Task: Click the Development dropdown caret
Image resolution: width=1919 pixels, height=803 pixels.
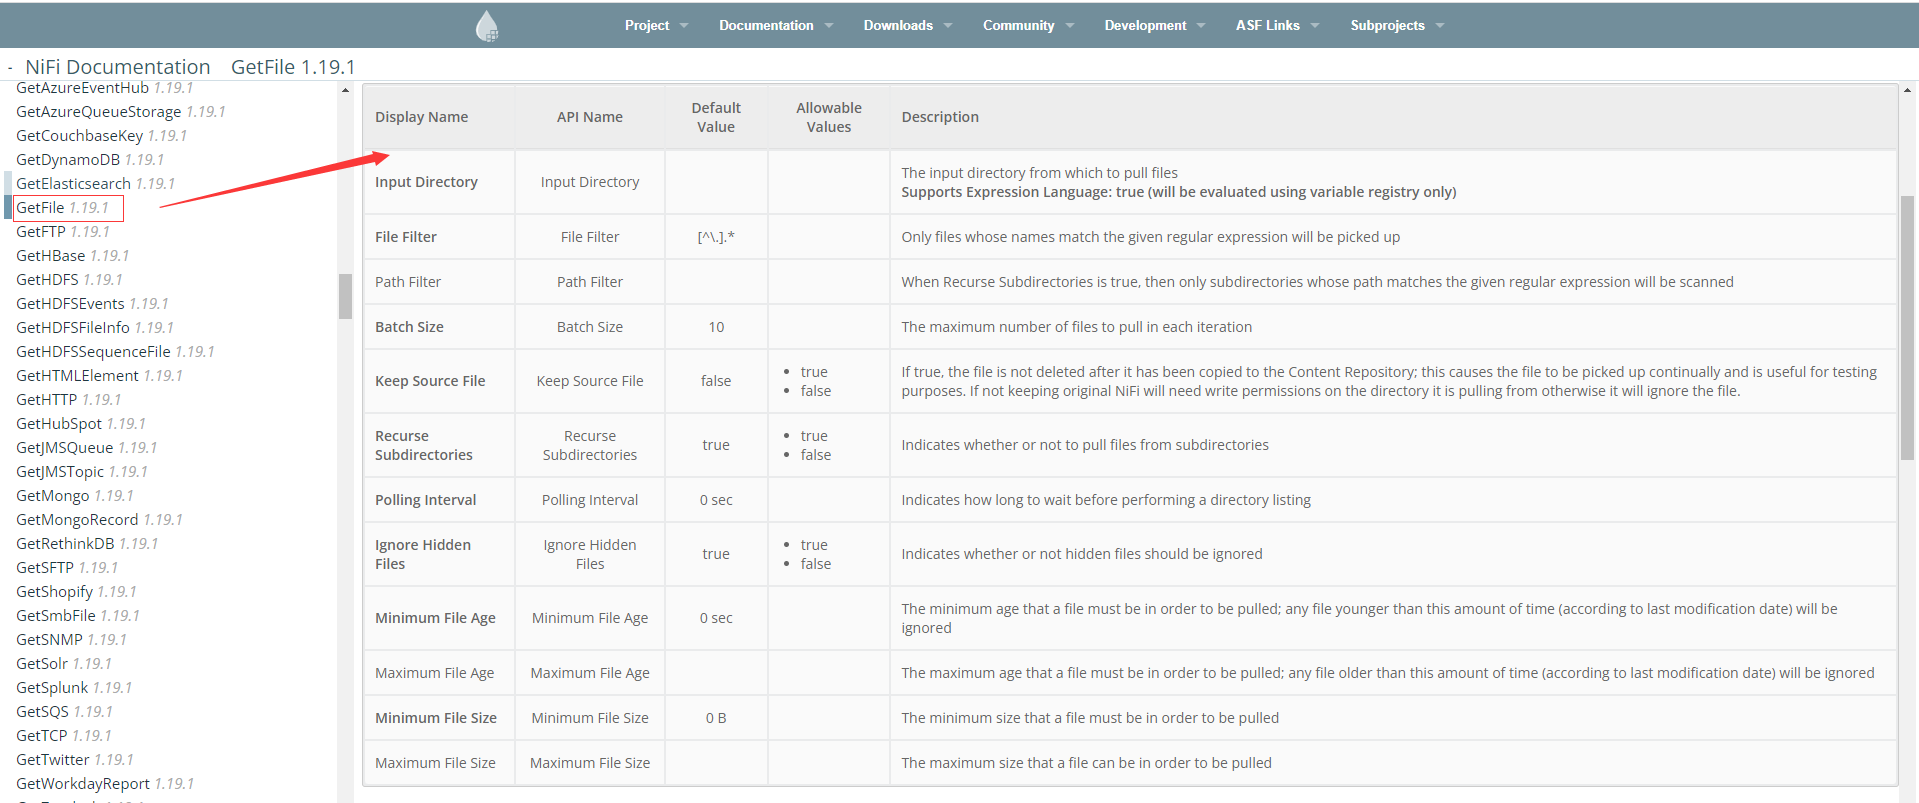Action: (x=1201, y=26)
